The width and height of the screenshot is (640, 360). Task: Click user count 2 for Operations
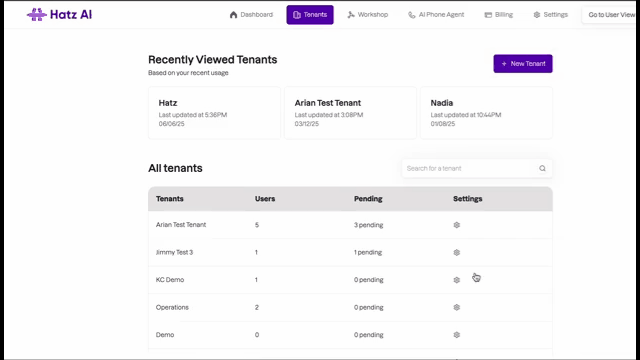point(257,307)
